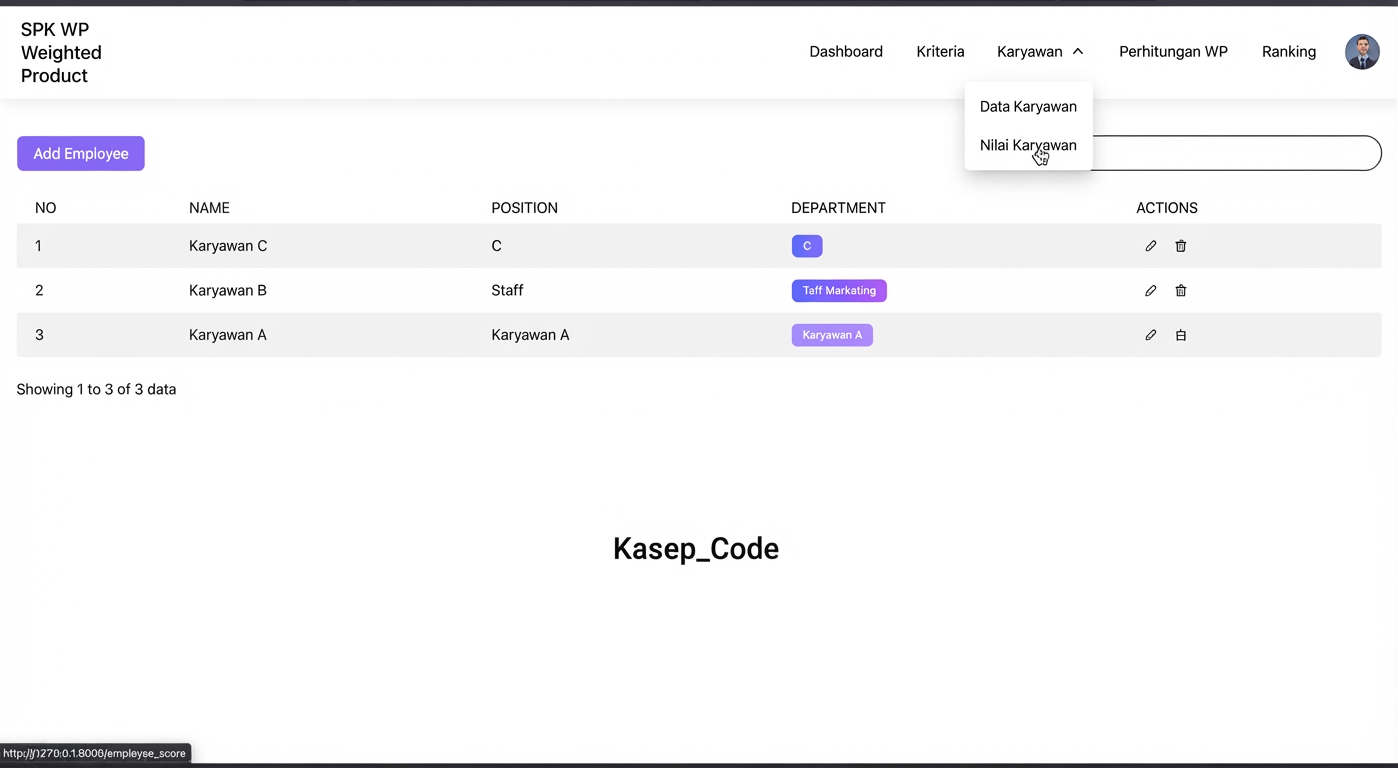Collapse the Karyawan dropdown chevron
Viewport: 1398px width, 768px height.
click(x=1078, y=52)
